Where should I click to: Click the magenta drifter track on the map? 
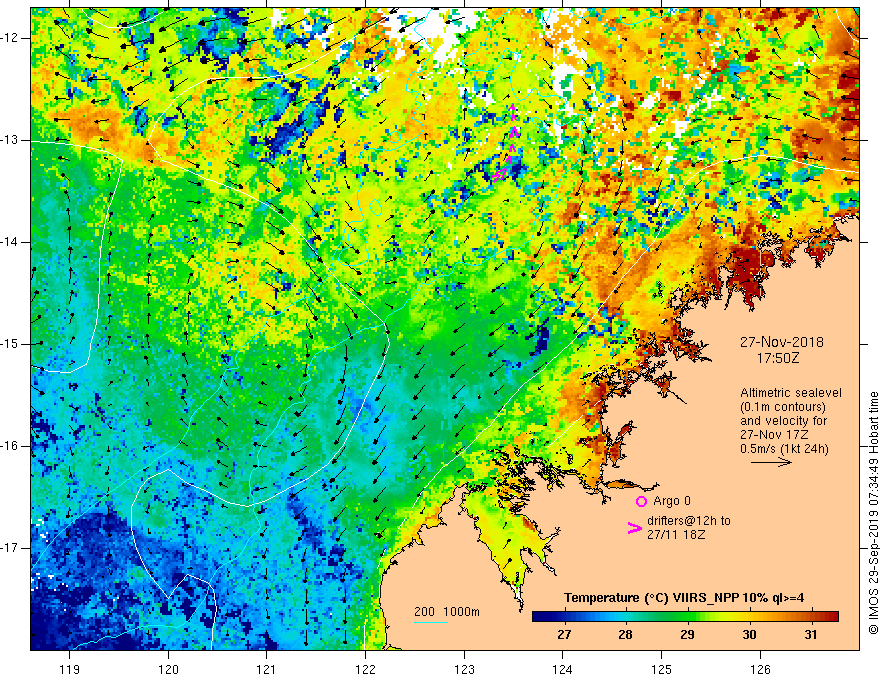(507, 143)
